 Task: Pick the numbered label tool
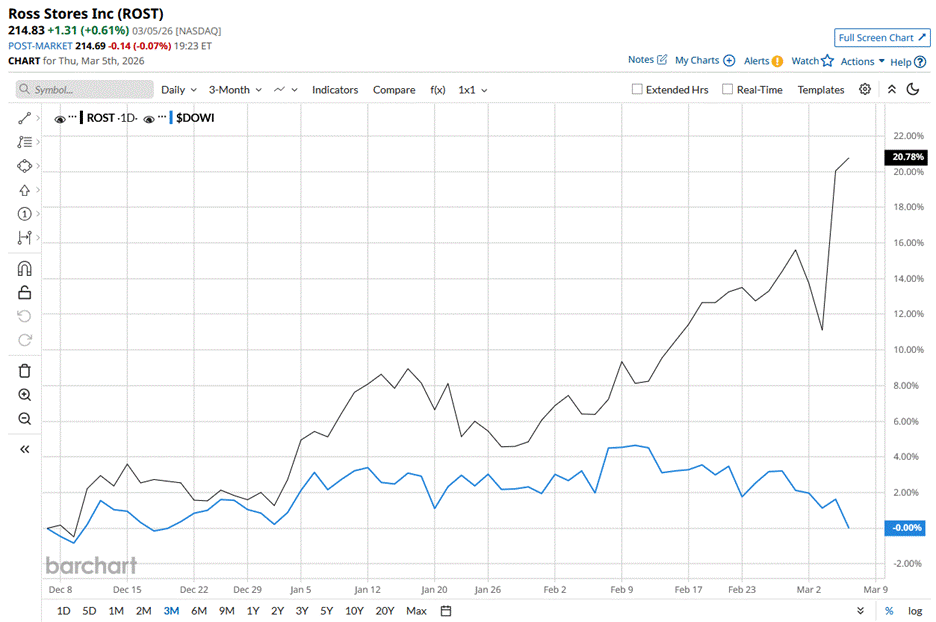pos(24,214)
